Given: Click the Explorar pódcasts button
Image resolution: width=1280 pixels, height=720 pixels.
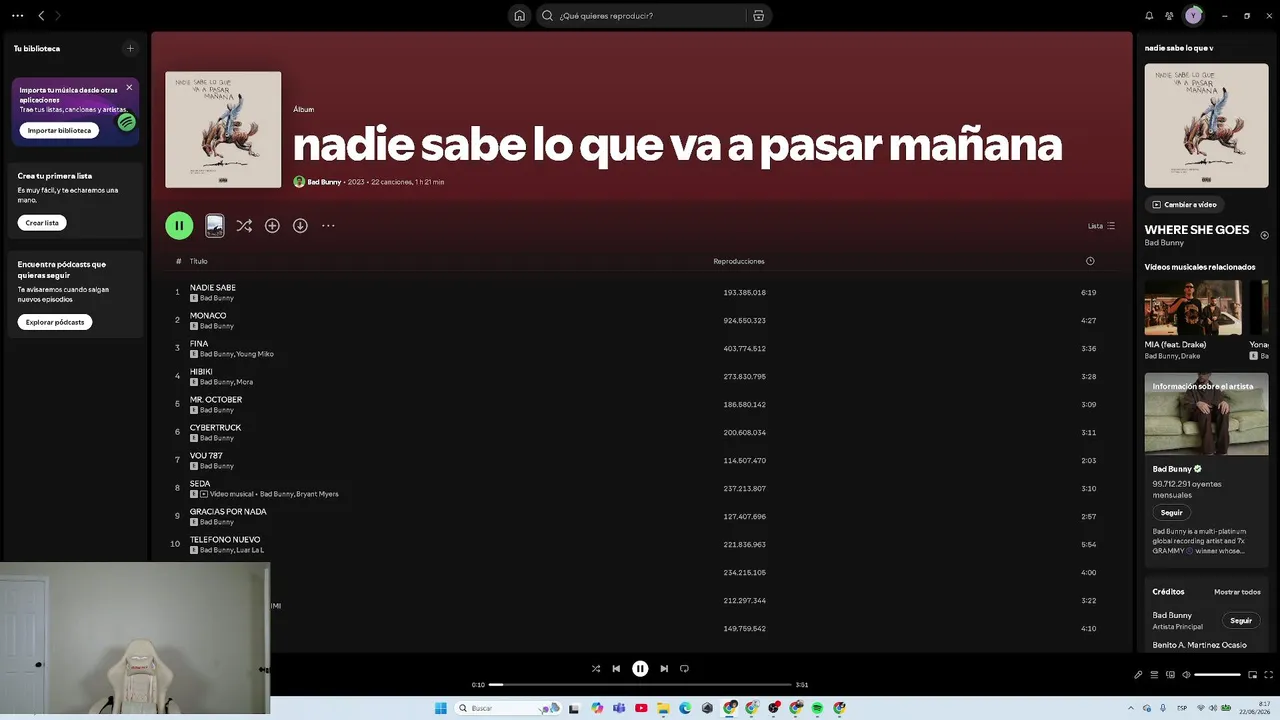Looking at the screenshot, I should point(55,322).
